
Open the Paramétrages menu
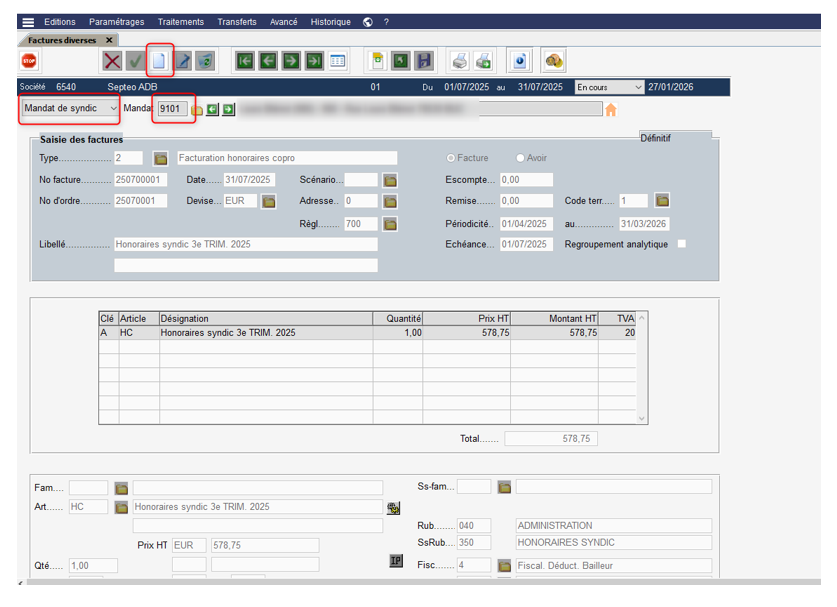coord(116,22)
